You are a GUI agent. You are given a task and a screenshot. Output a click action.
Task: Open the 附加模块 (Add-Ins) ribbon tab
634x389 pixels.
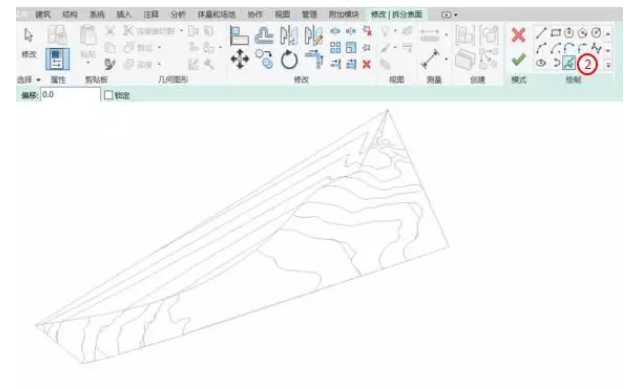tap(344, 15)
